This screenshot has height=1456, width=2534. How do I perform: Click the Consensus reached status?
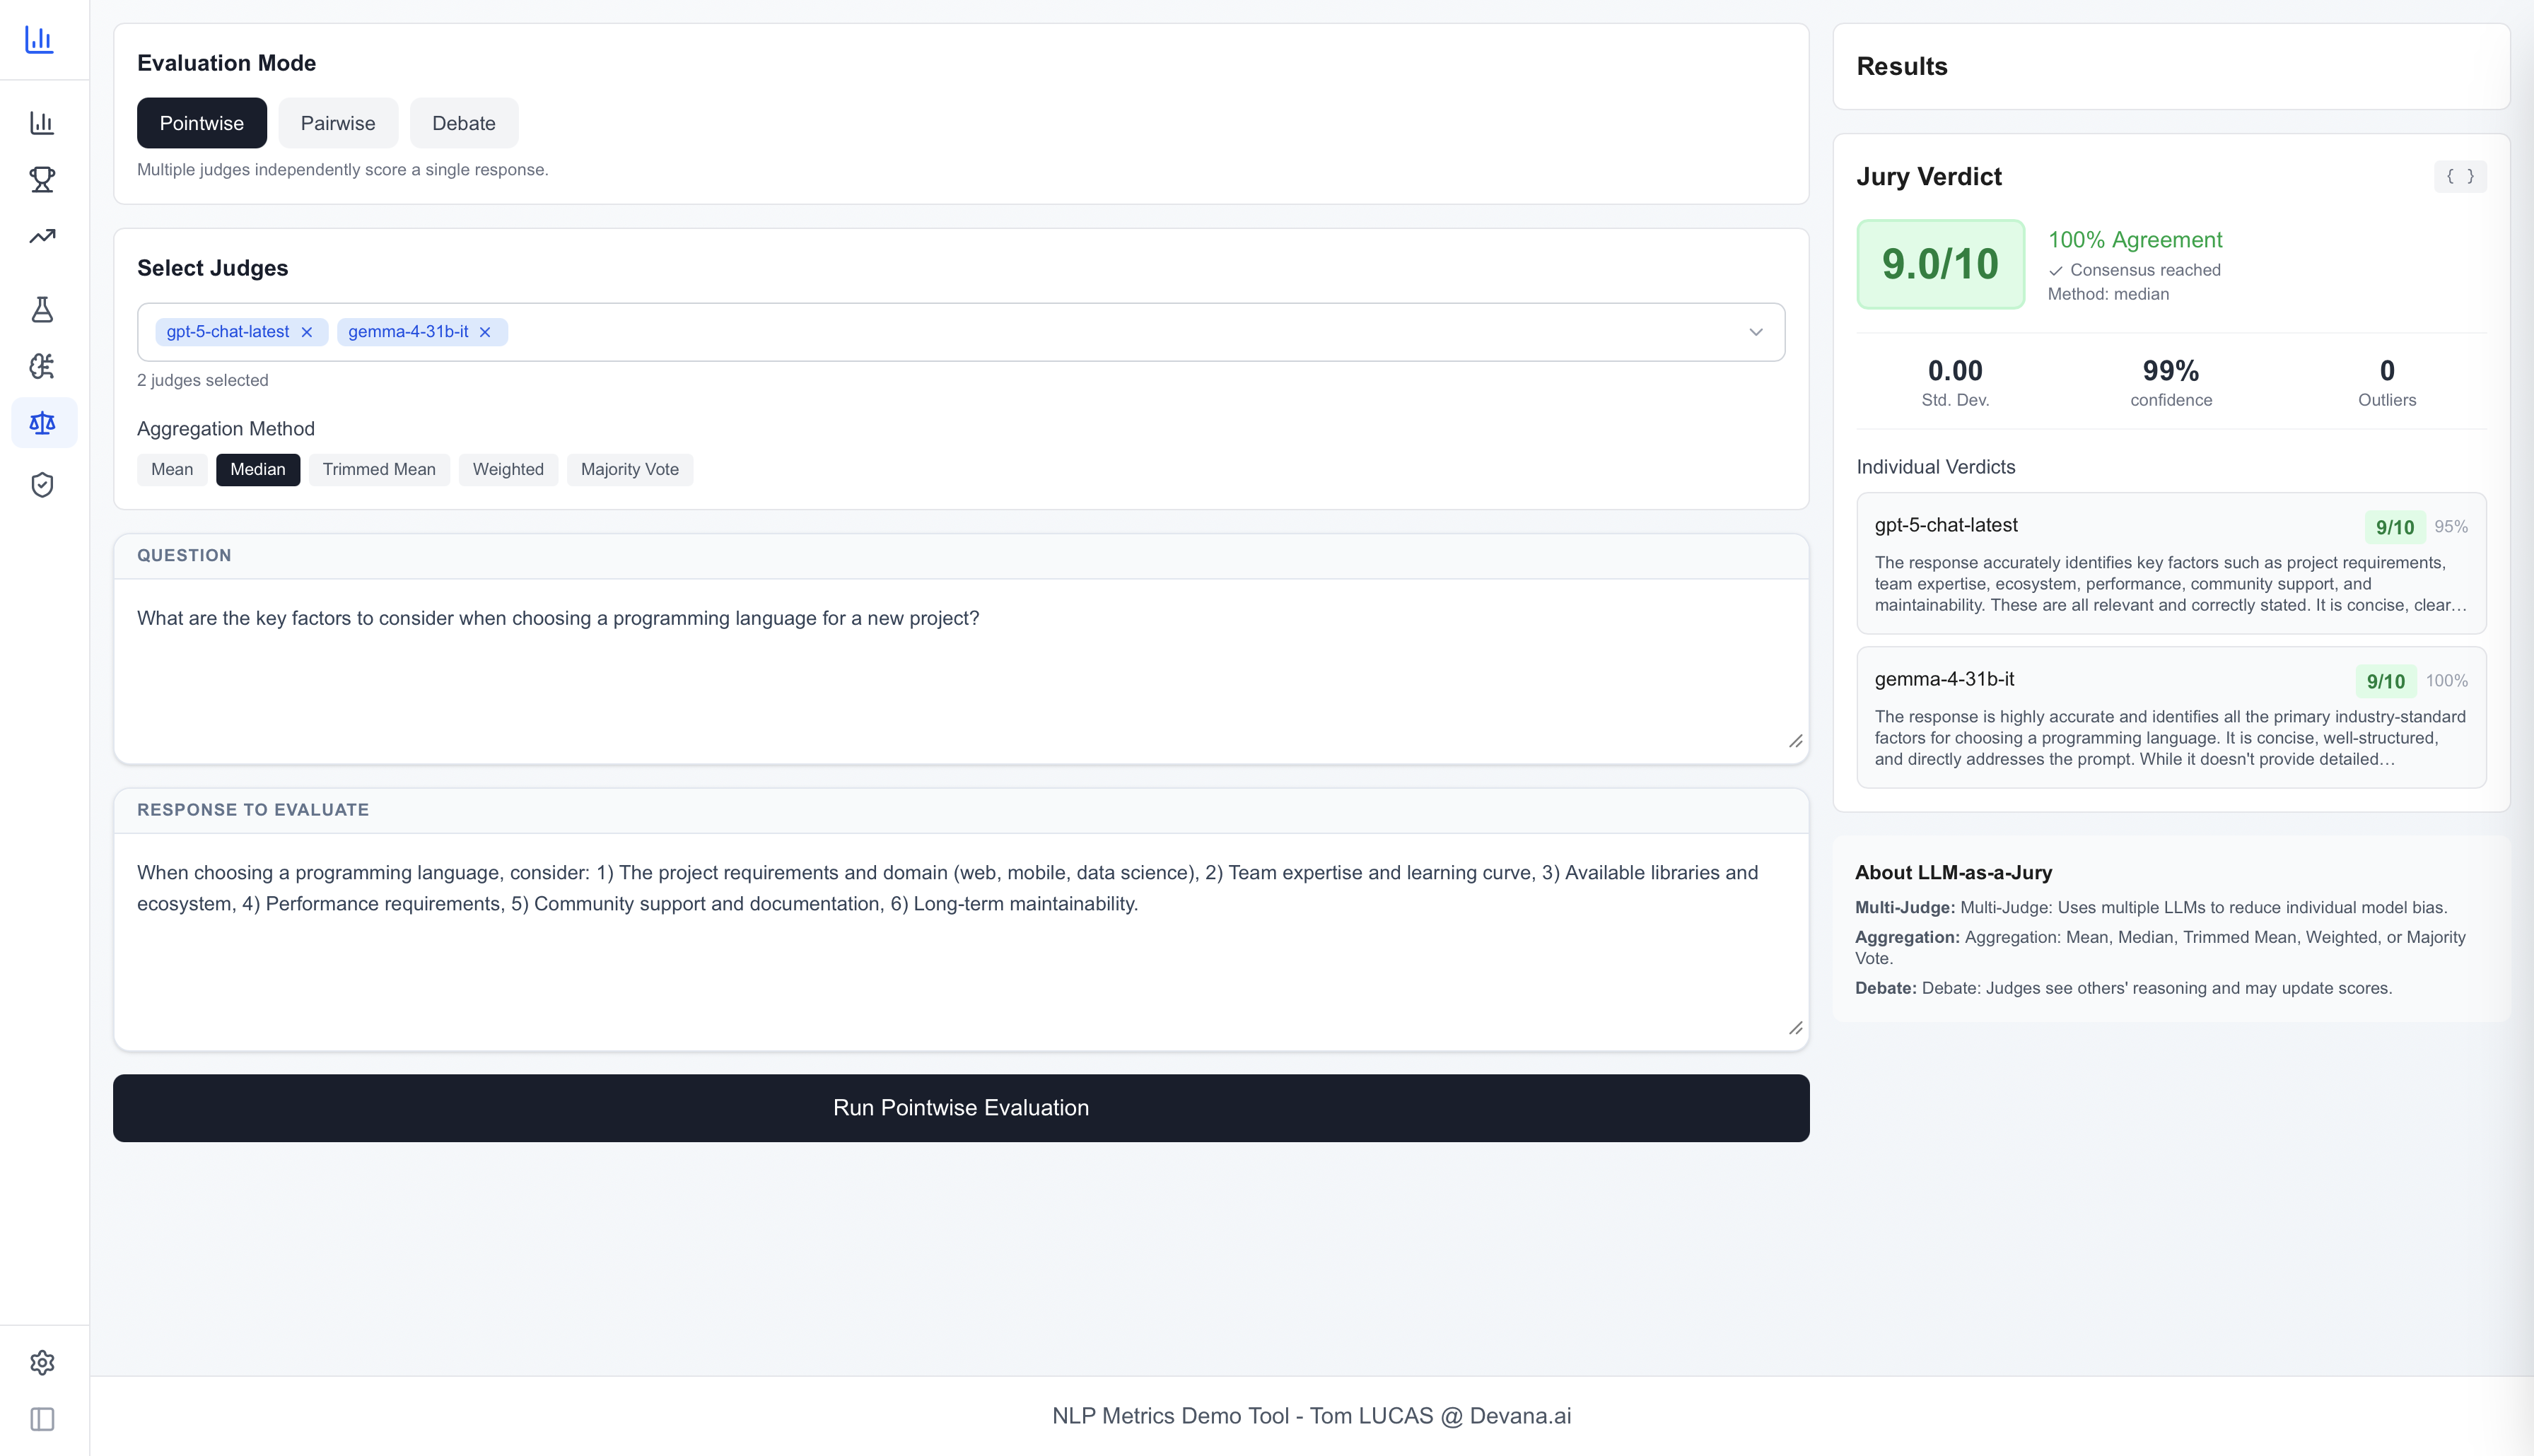click(x=2135, y=270)
